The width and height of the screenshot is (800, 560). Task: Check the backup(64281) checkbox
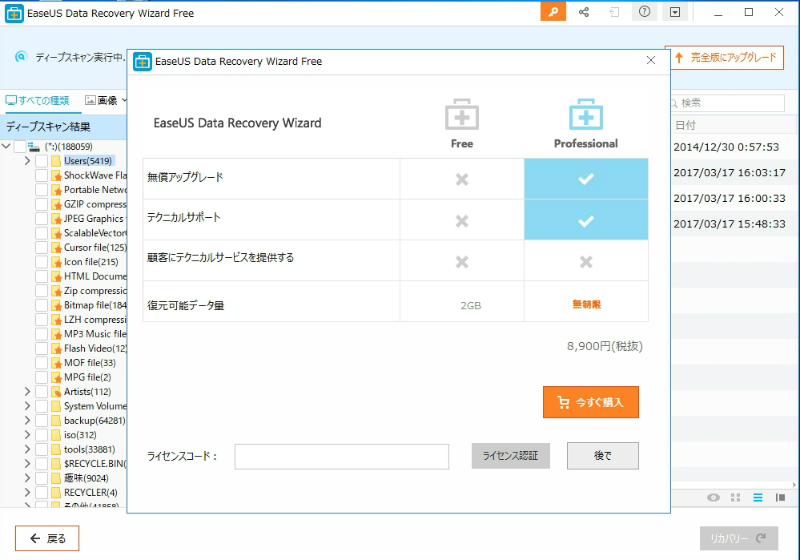[x=42, y=421]
